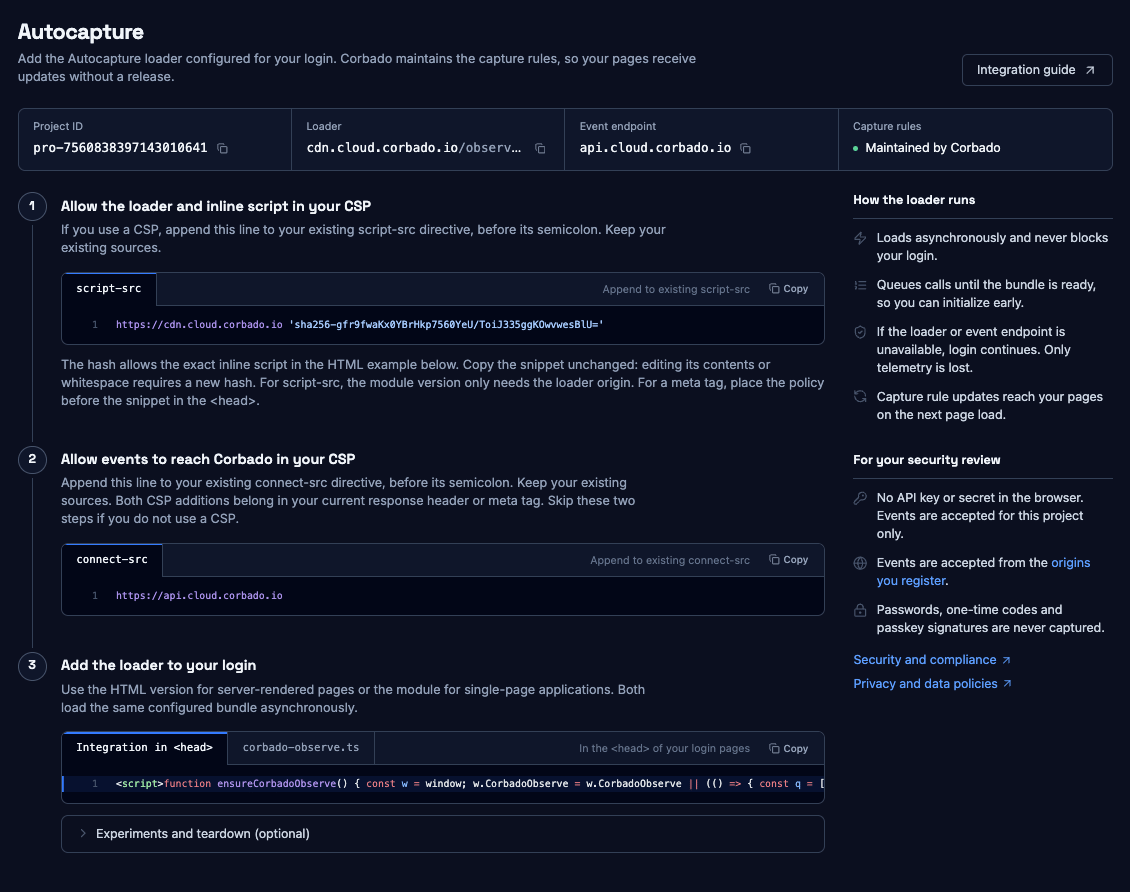Click https://api.cloud.corbado.io code line
This screenshot has width=1130, height=892.
pos(199,596)
